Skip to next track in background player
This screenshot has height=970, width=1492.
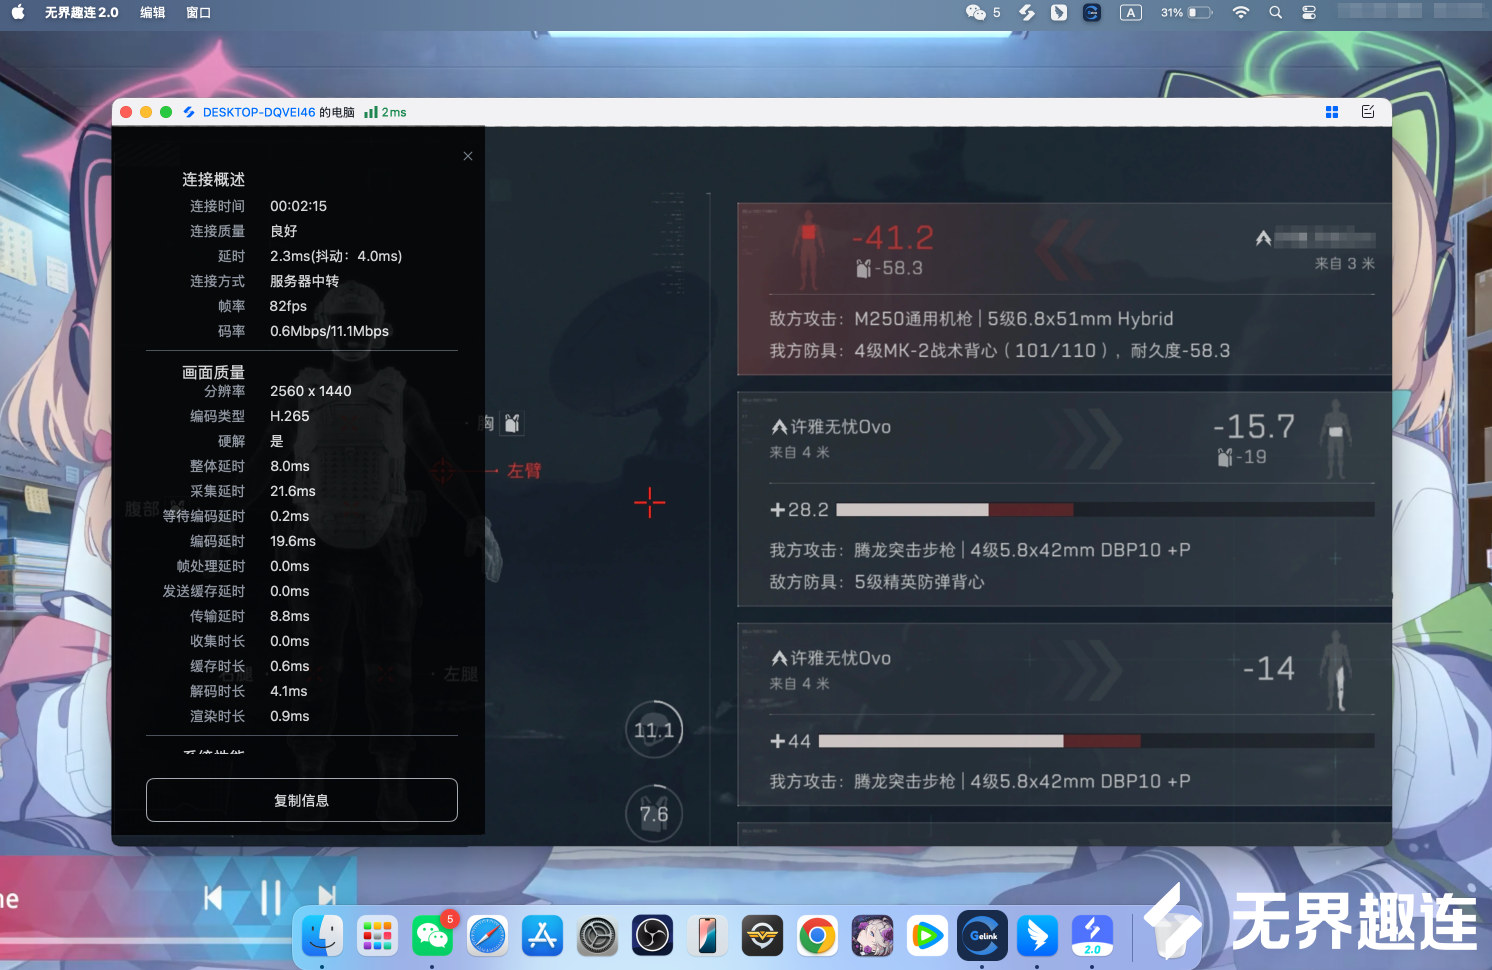click(327, 897)
